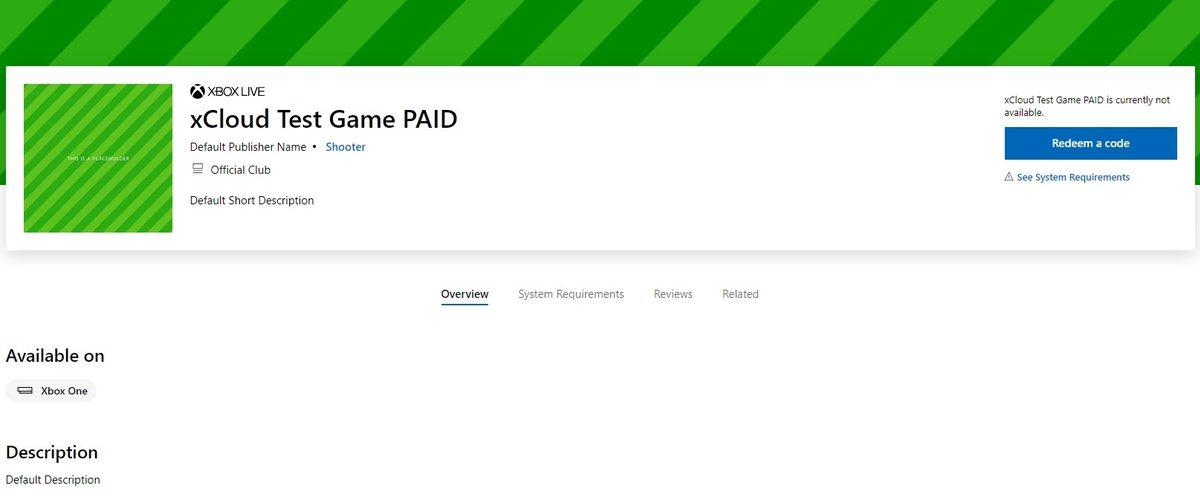The width and height of the screenshot is (1200, 497).
Task: Click the xCloud Test Game PAID title
Action: [x=323, y=119]
